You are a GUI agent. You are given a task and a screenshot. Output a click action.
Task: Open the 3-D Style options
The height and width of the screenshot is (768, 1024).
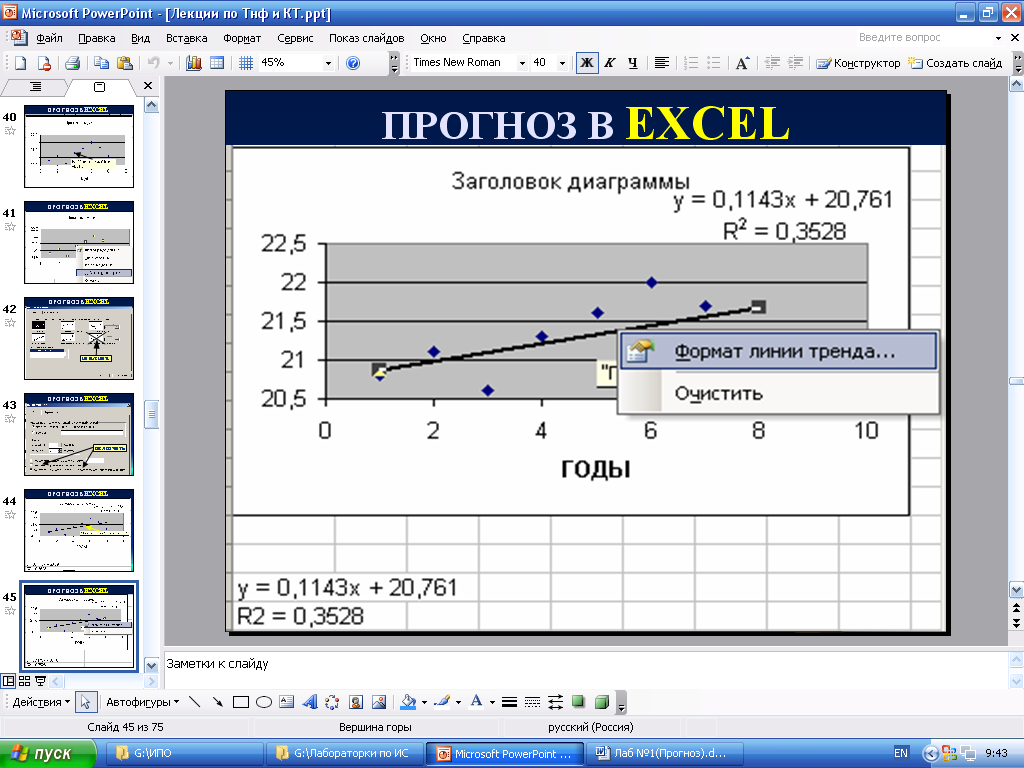click(601, 702)
